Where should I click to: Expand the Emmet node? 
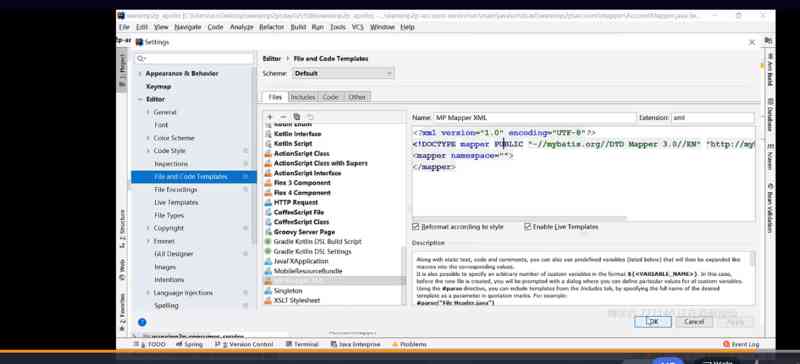click(148, 241)
